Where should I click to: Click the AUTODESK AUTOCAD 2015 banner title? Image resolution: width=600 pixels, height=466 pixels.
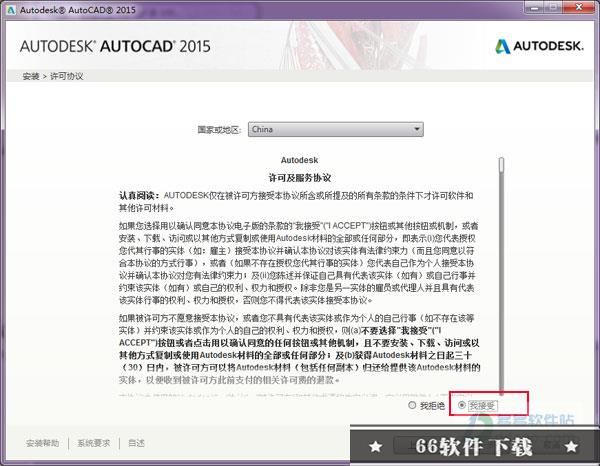coord(115,46)
